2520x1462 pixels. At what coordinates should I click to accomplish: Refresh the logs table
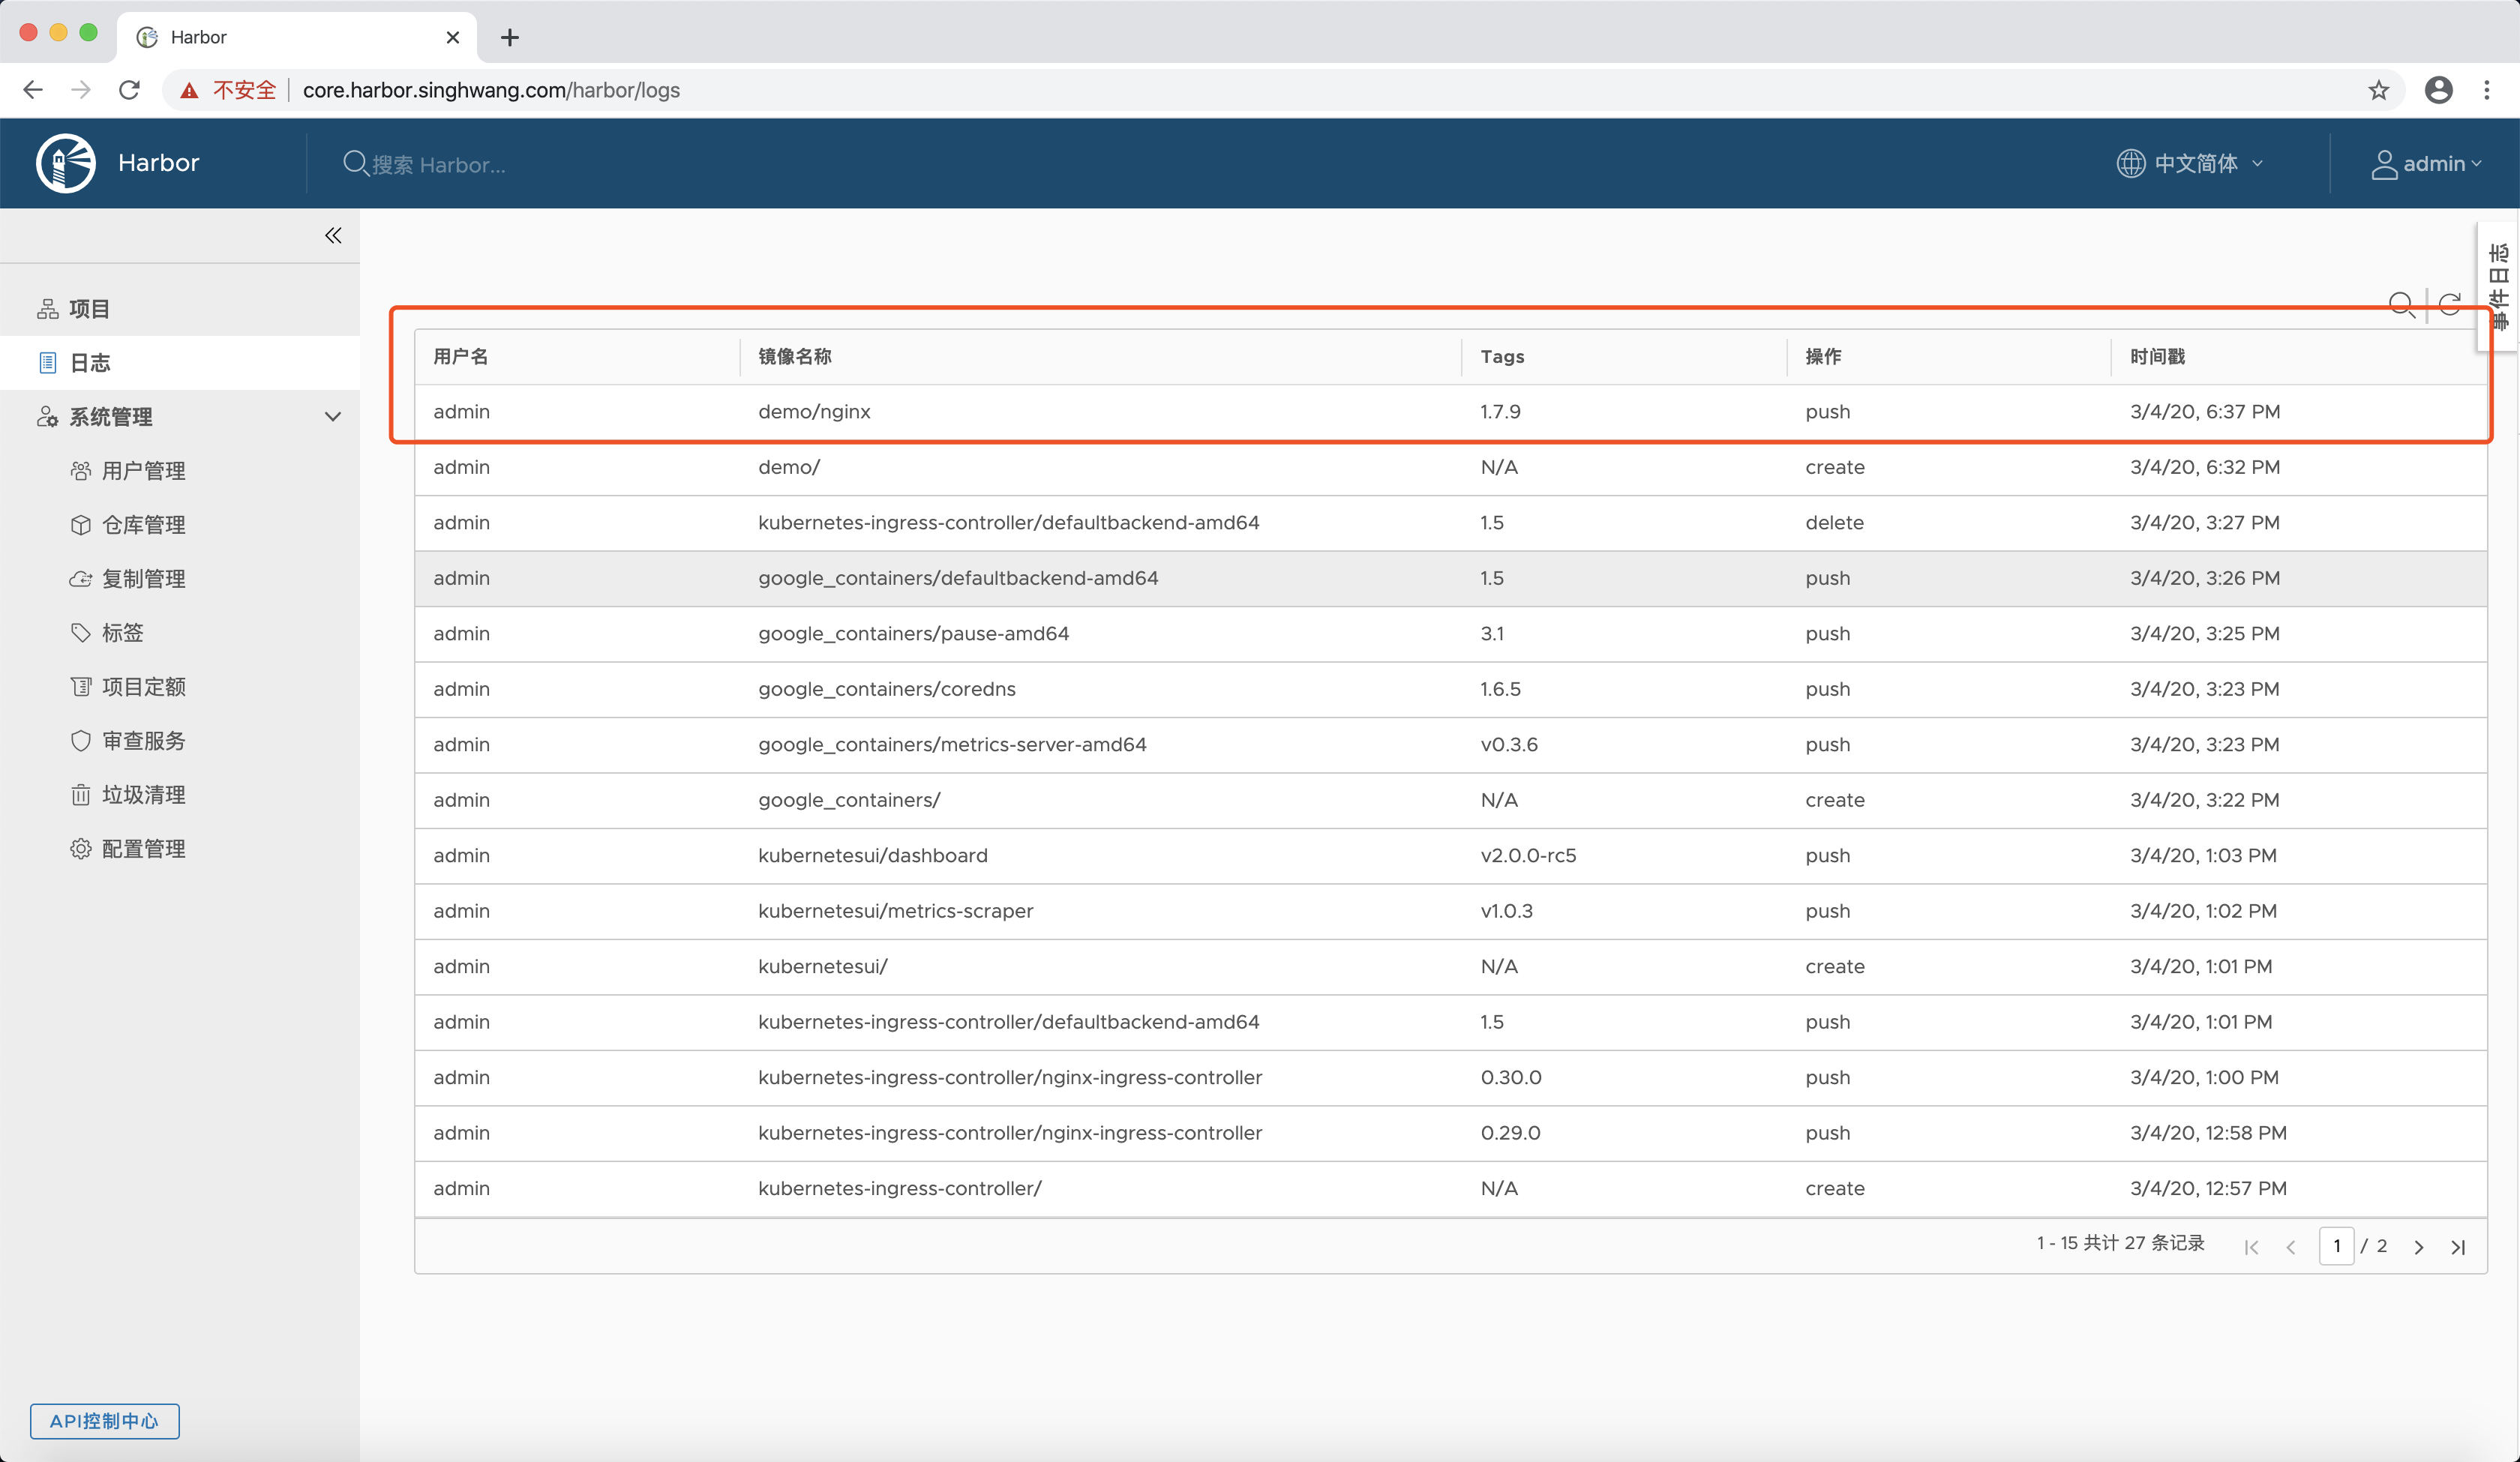2450,304
